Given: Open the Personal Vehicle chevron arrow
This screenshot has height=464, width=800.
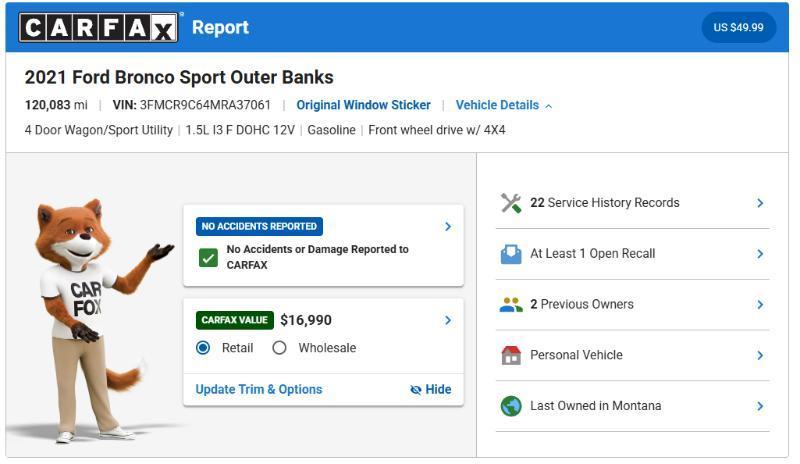Looking at the screenshot, I should click(760, 355).
